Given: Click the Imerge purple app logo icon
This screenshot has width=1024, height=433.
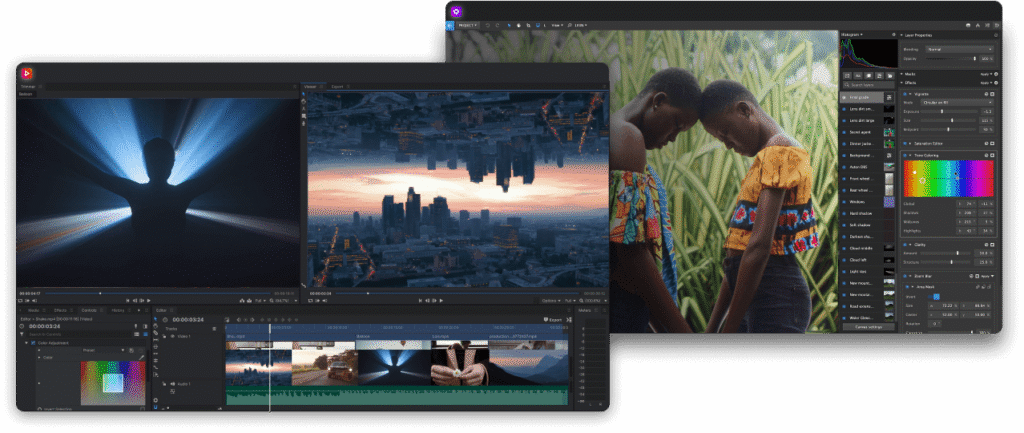Looking at the screenshot, I should tap(456, 12).
